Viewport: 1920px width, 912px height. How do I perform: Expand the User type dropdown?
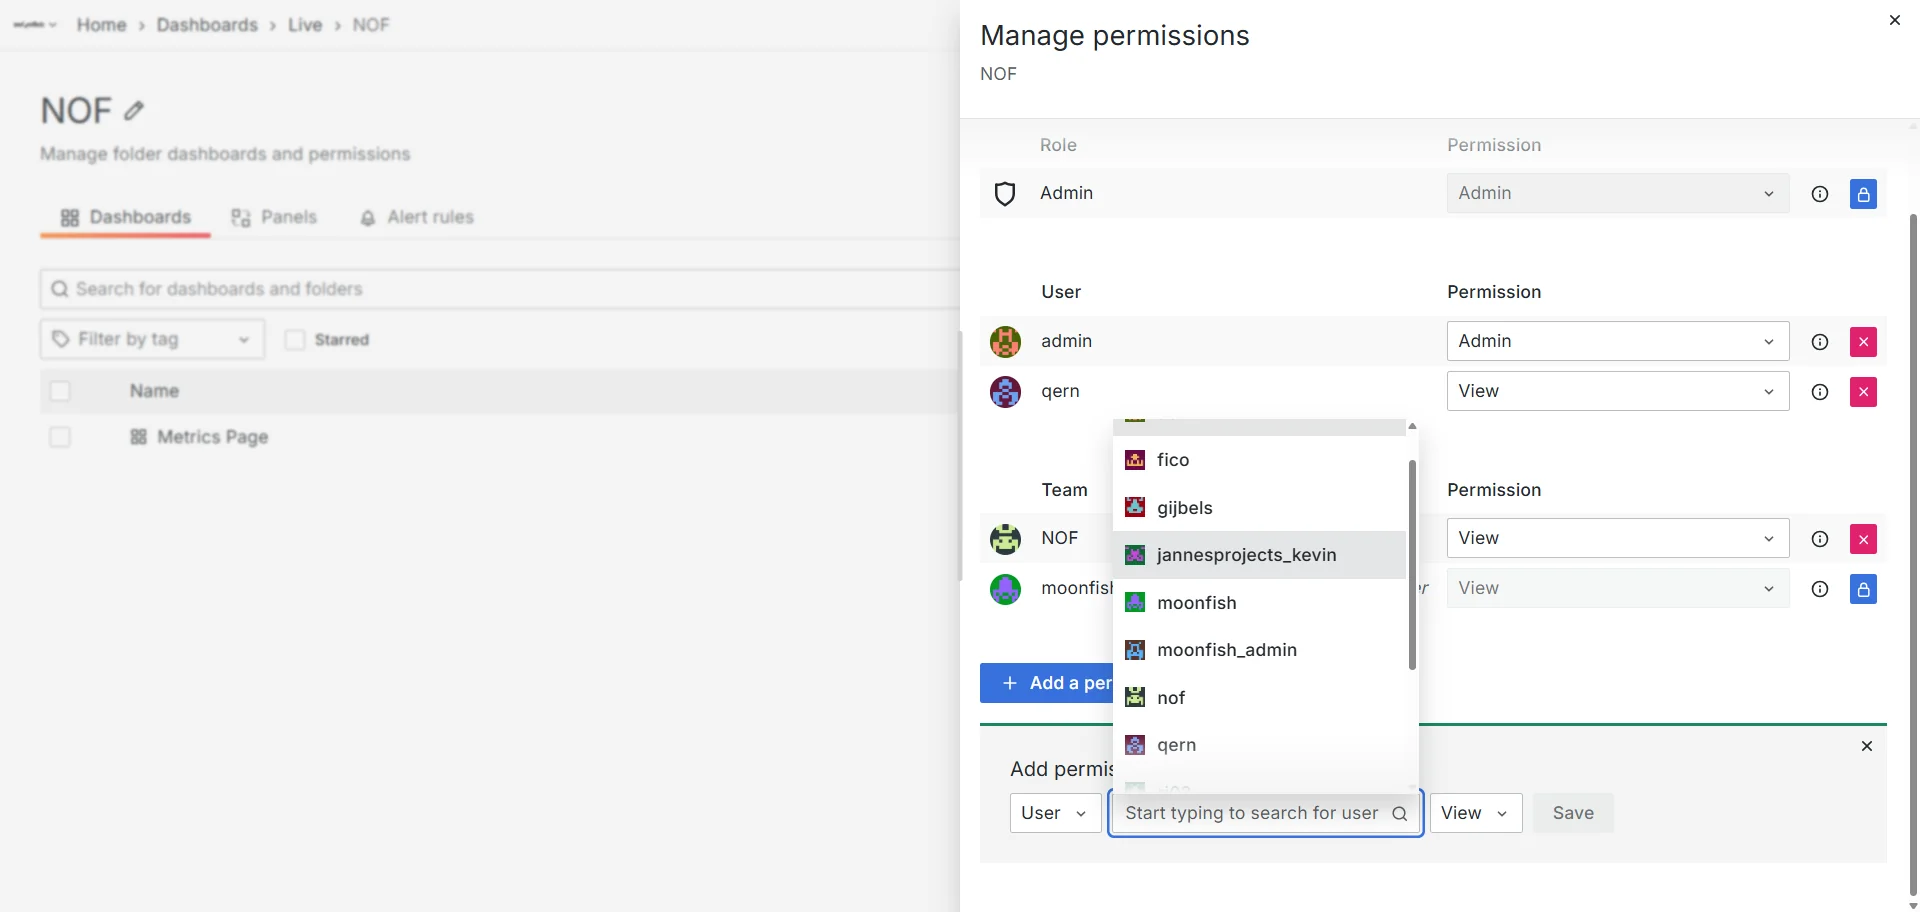(1055, 813)
